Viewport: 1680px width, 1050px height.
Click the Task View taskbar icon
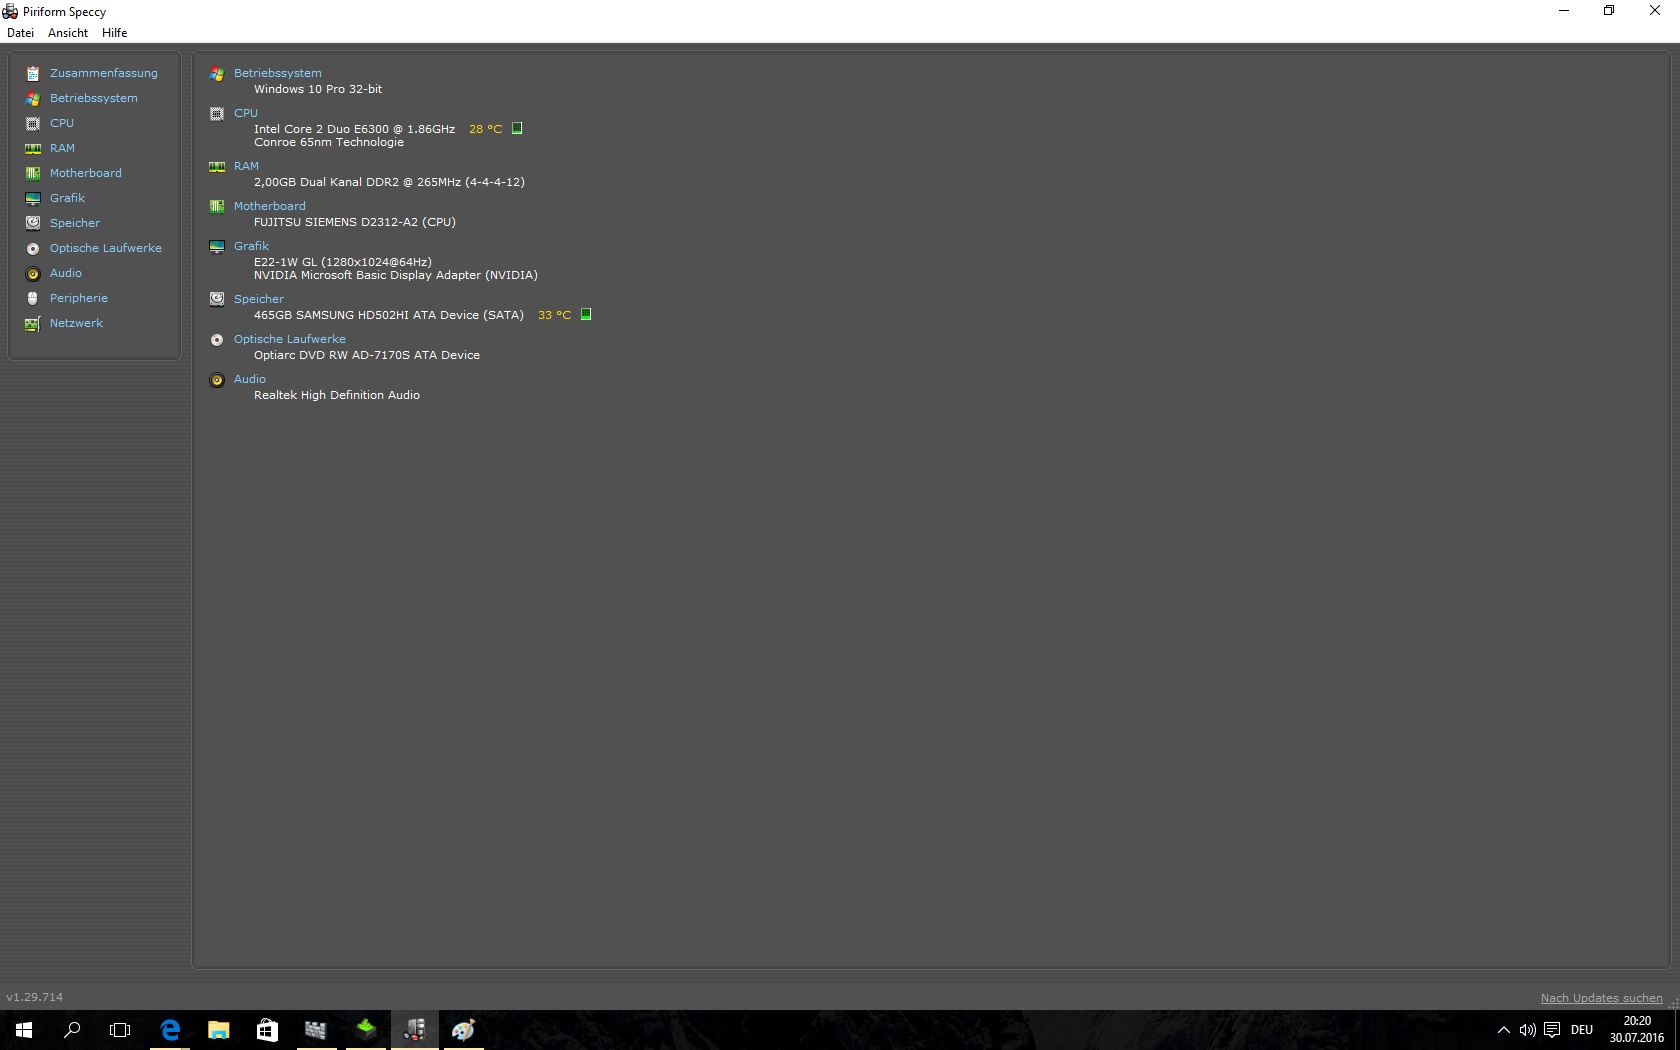pyautogui.click(x=120, y=1030)
